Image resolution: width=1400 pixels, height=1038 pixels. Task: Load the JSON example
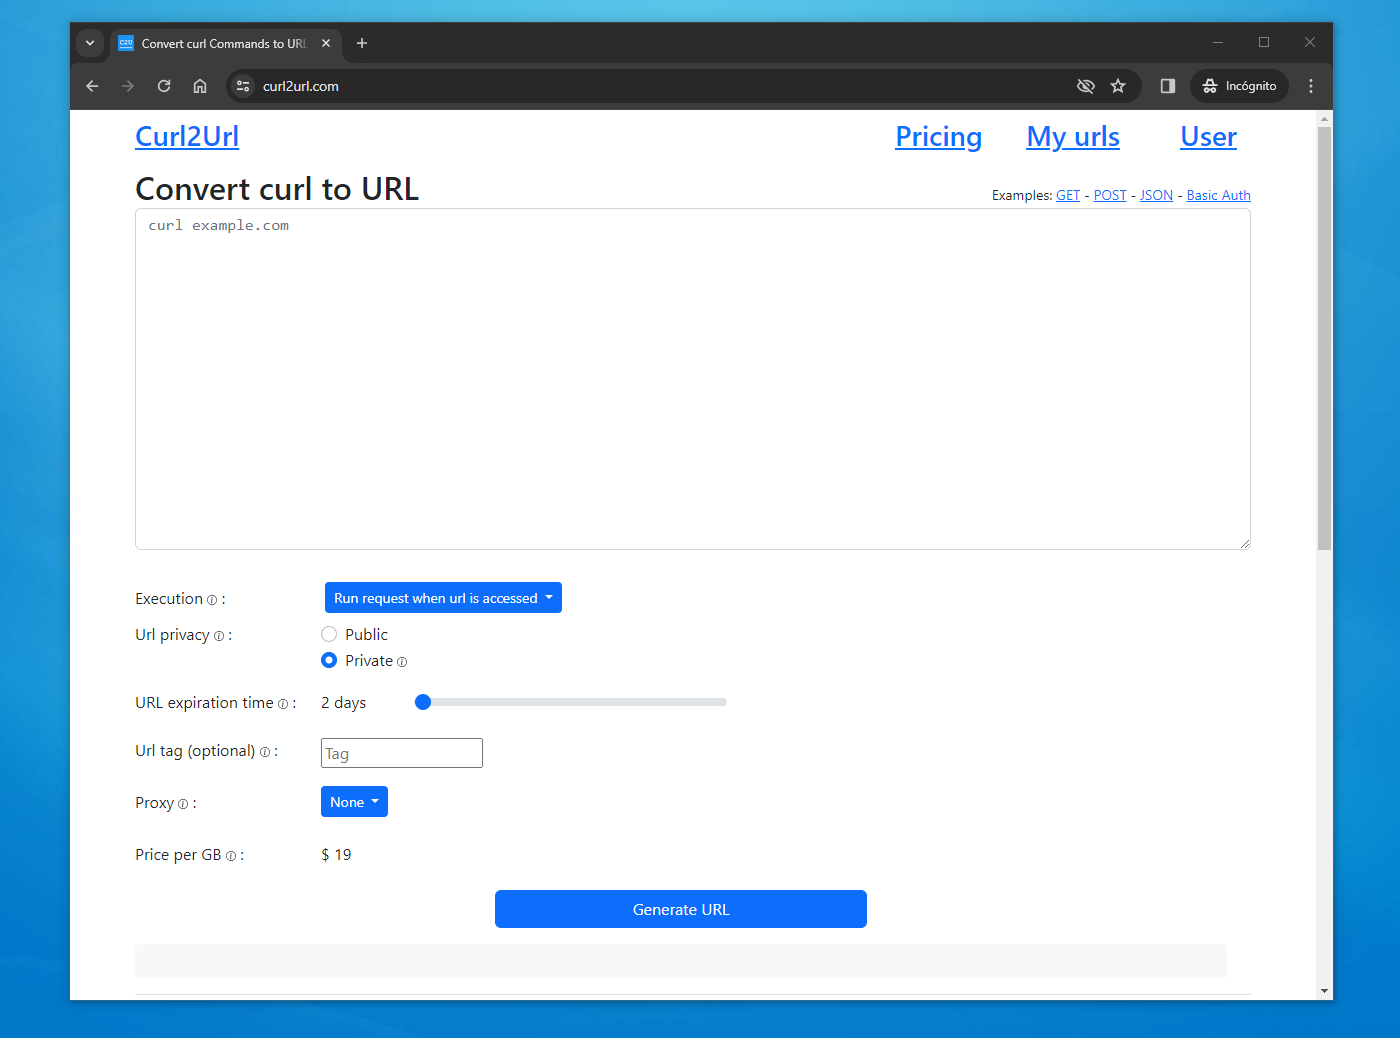click(1156, 195)
